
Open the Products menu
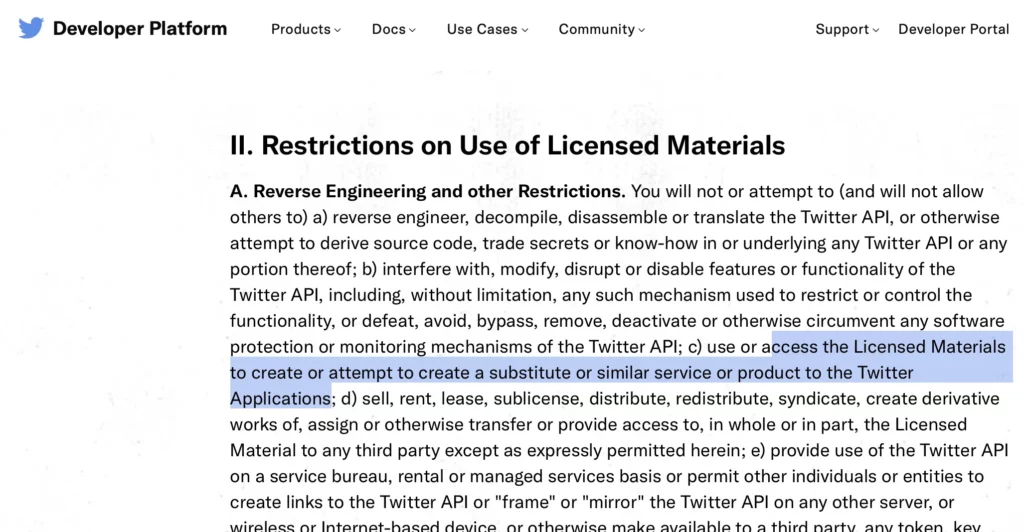pyautogui.click(x=306, y=29)
